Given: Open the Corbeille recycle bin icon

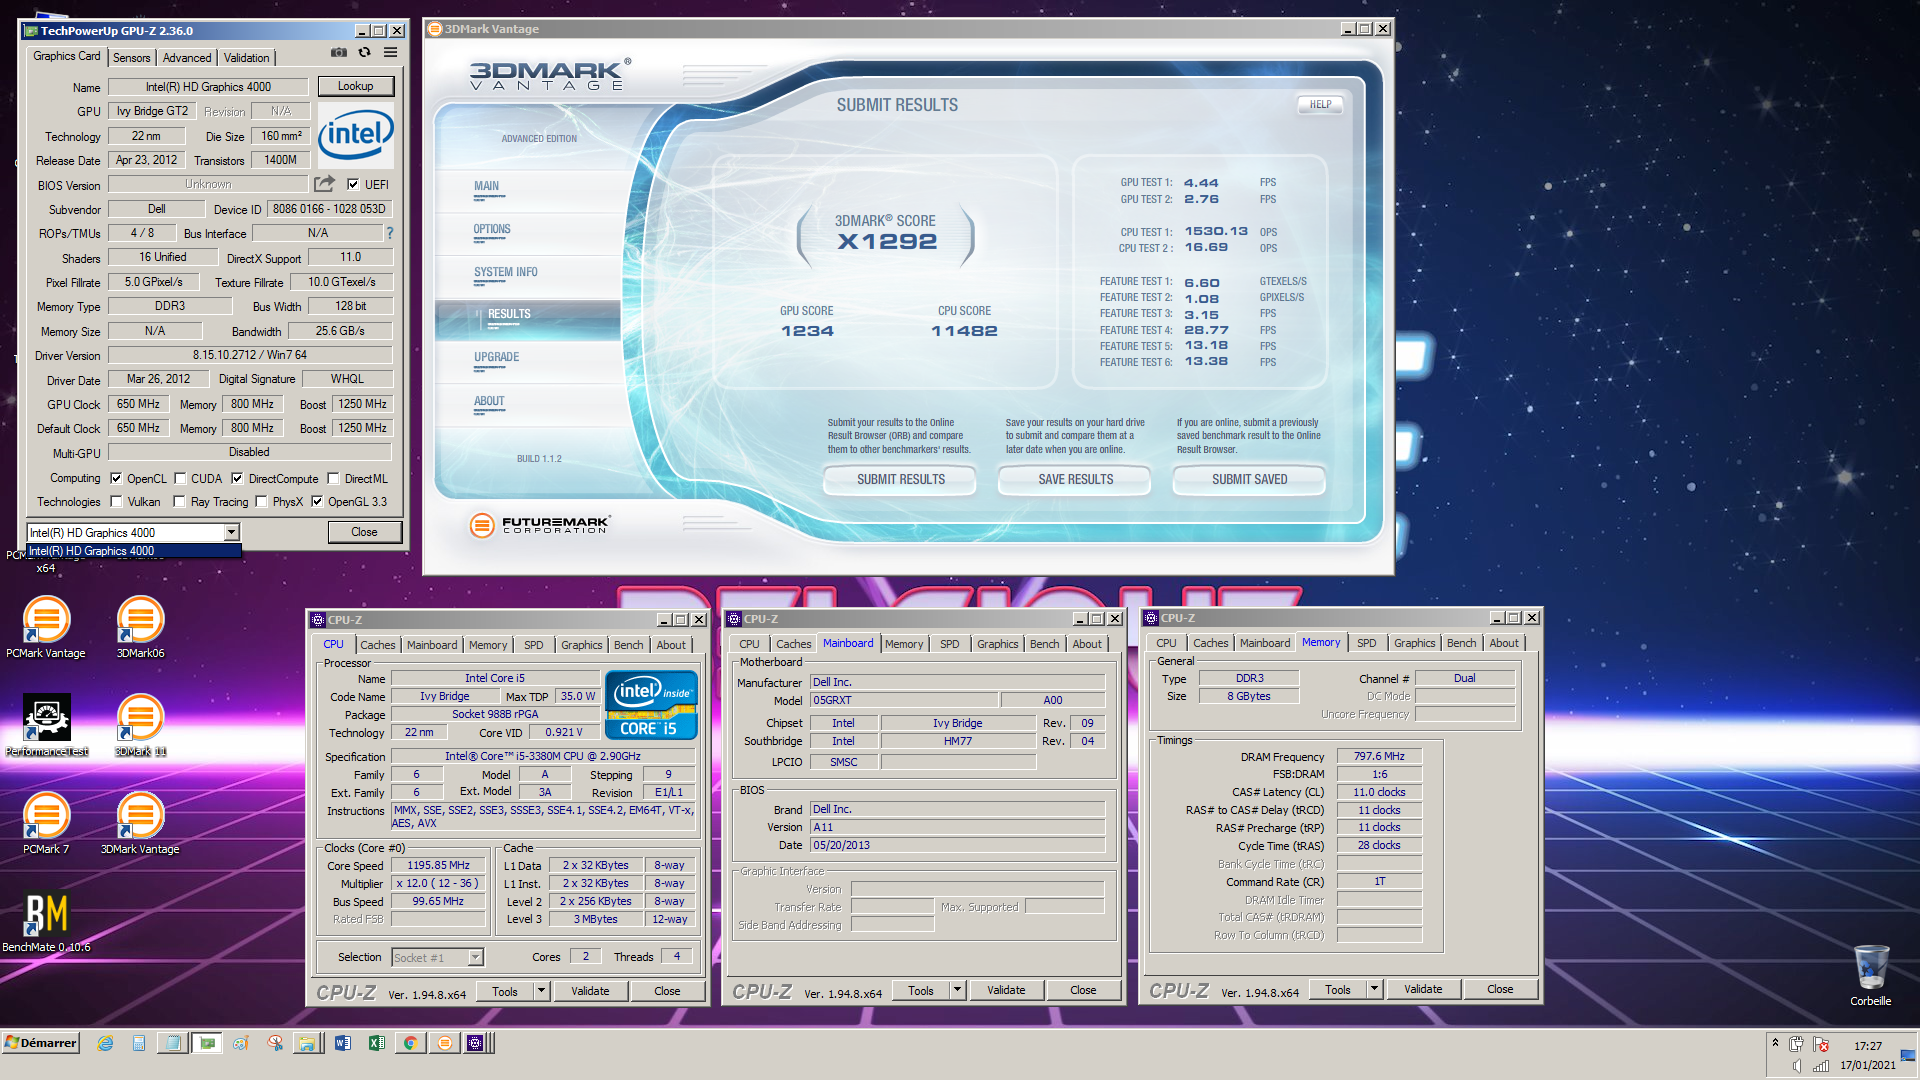Looking at the screenshot, I should pos(1870,975).
